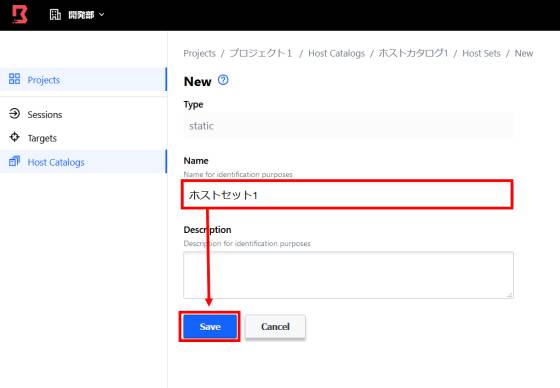
Task: Open the help question-mark icon beside New
Action: (x=223, y=80)
